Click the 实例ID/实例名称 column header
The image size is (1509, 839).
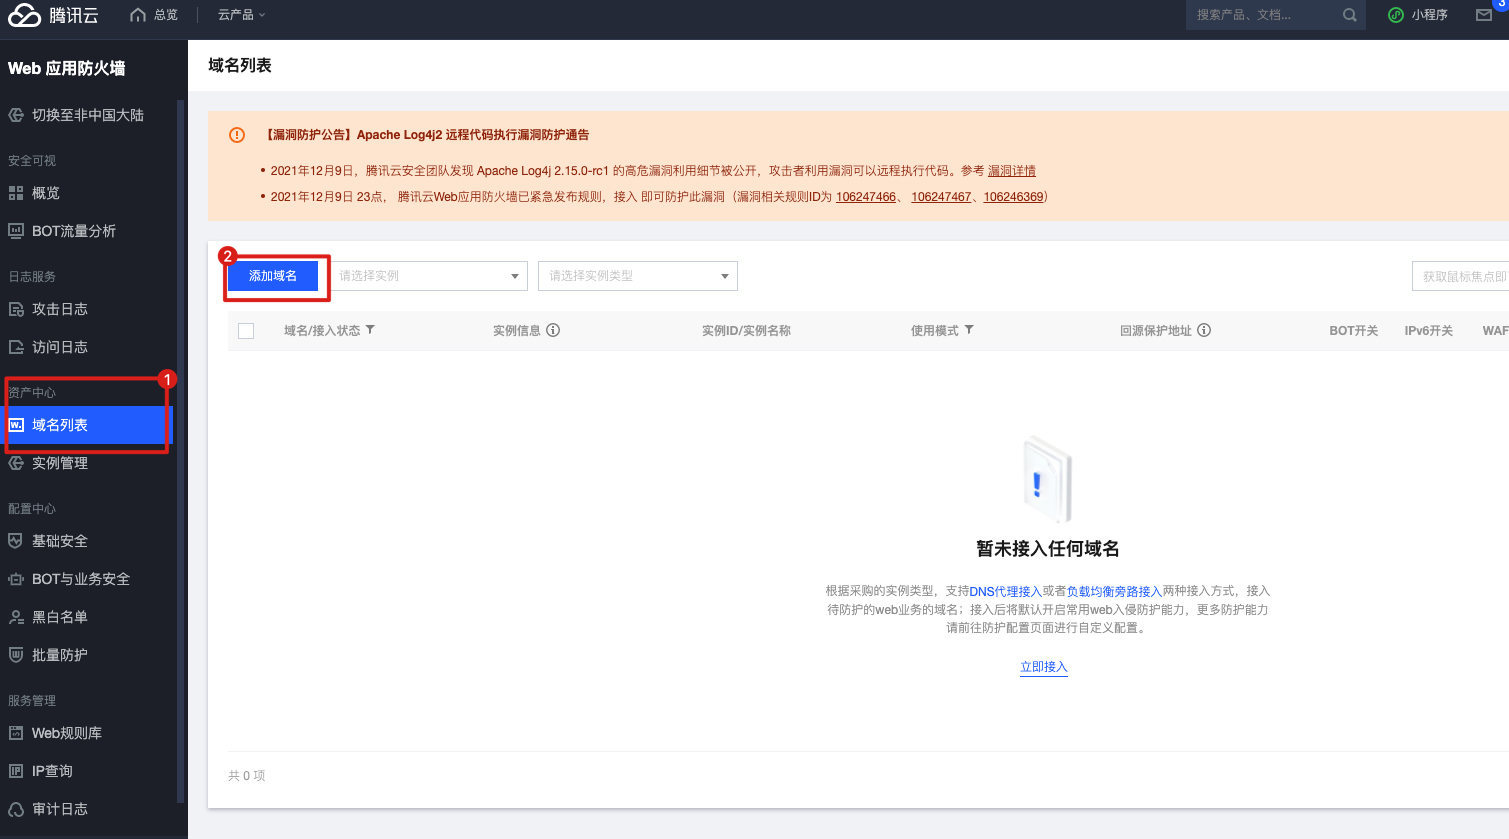tap(746, 331)
